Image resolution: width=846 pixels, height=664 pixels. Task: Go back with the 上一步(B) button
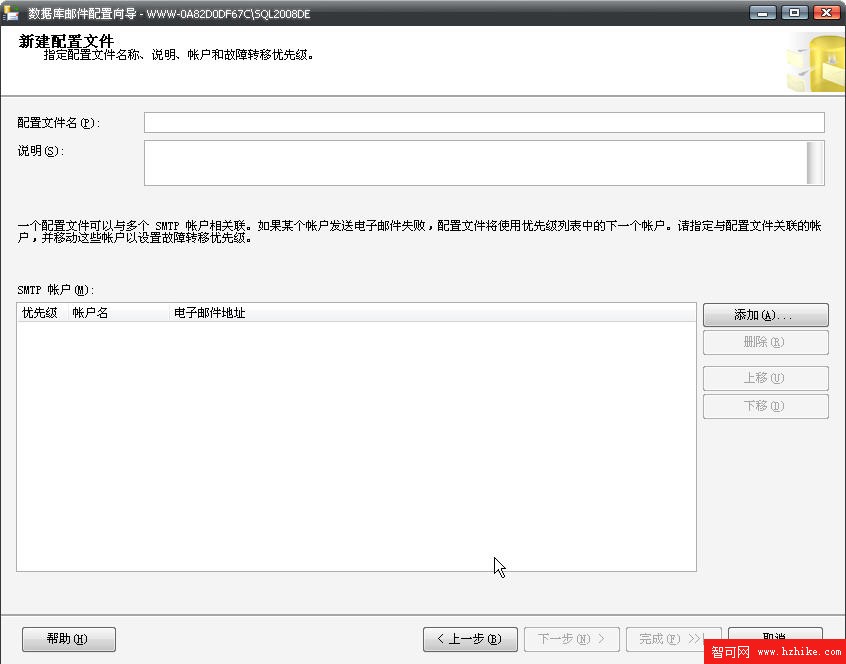point(470,639)
